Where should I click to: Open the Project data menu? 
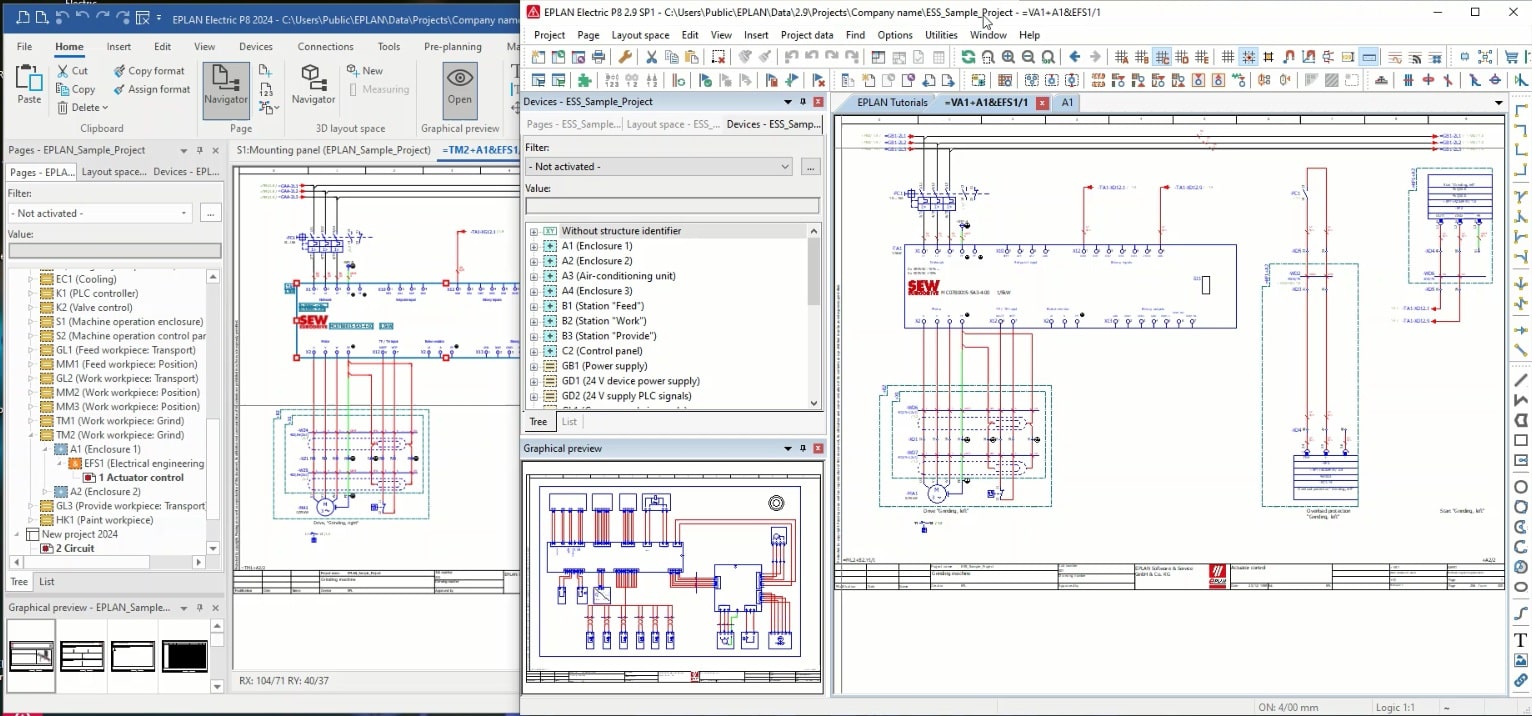(806, 35)
